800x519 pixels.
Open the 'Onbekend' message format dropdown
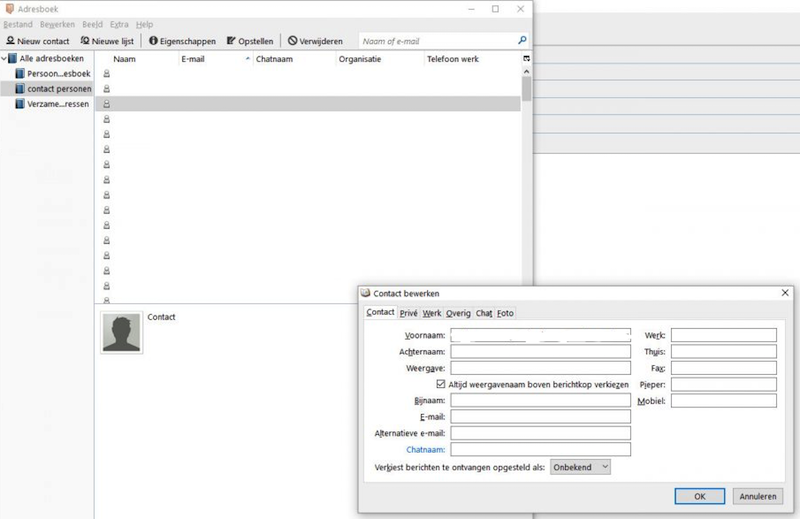pos(580,467)
